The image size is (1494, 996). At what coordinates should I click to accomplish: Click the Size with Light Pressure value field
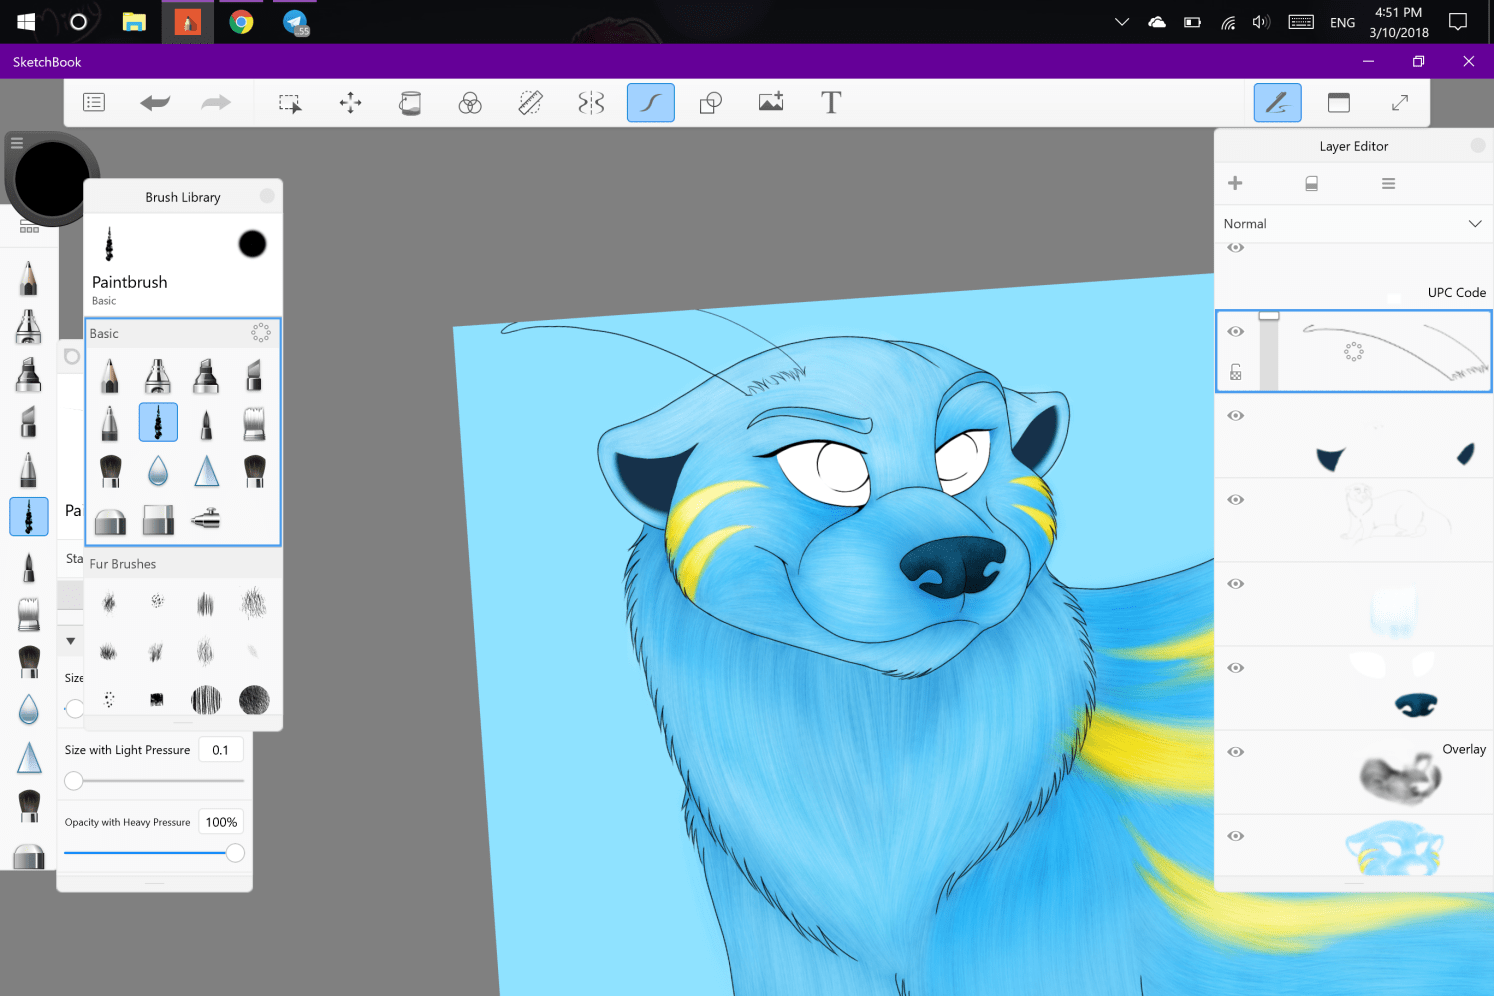click(x=220, y=750)
